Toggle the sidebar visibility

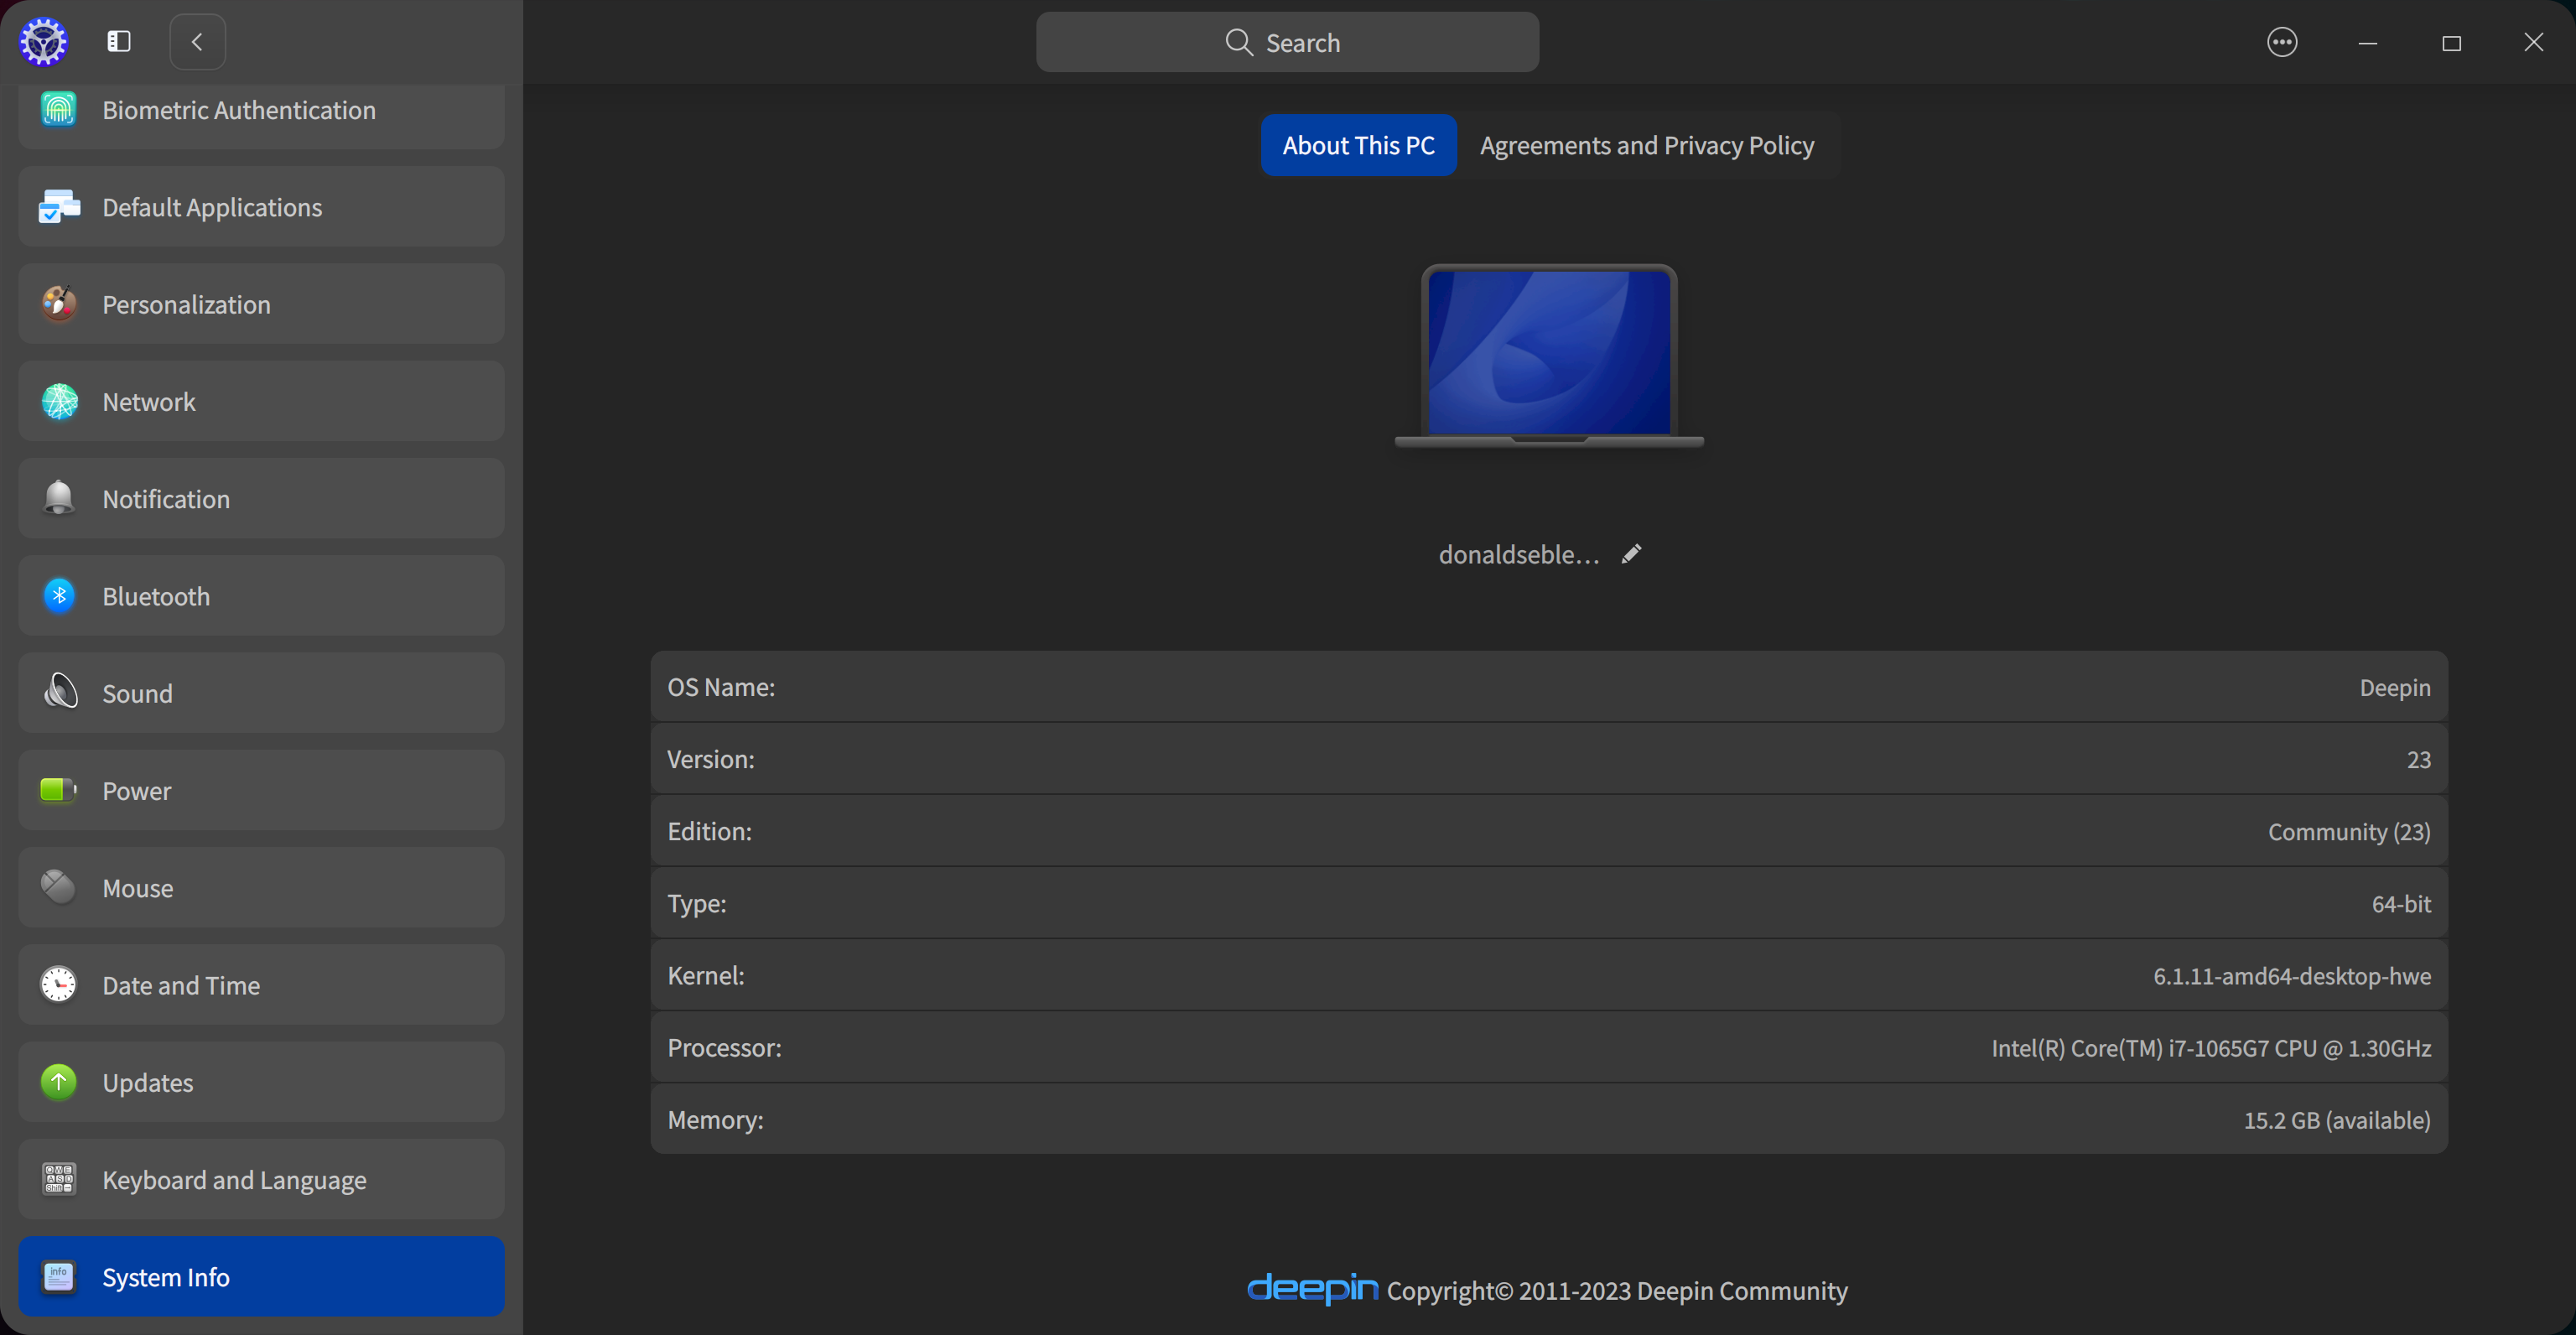click(118, 41)
